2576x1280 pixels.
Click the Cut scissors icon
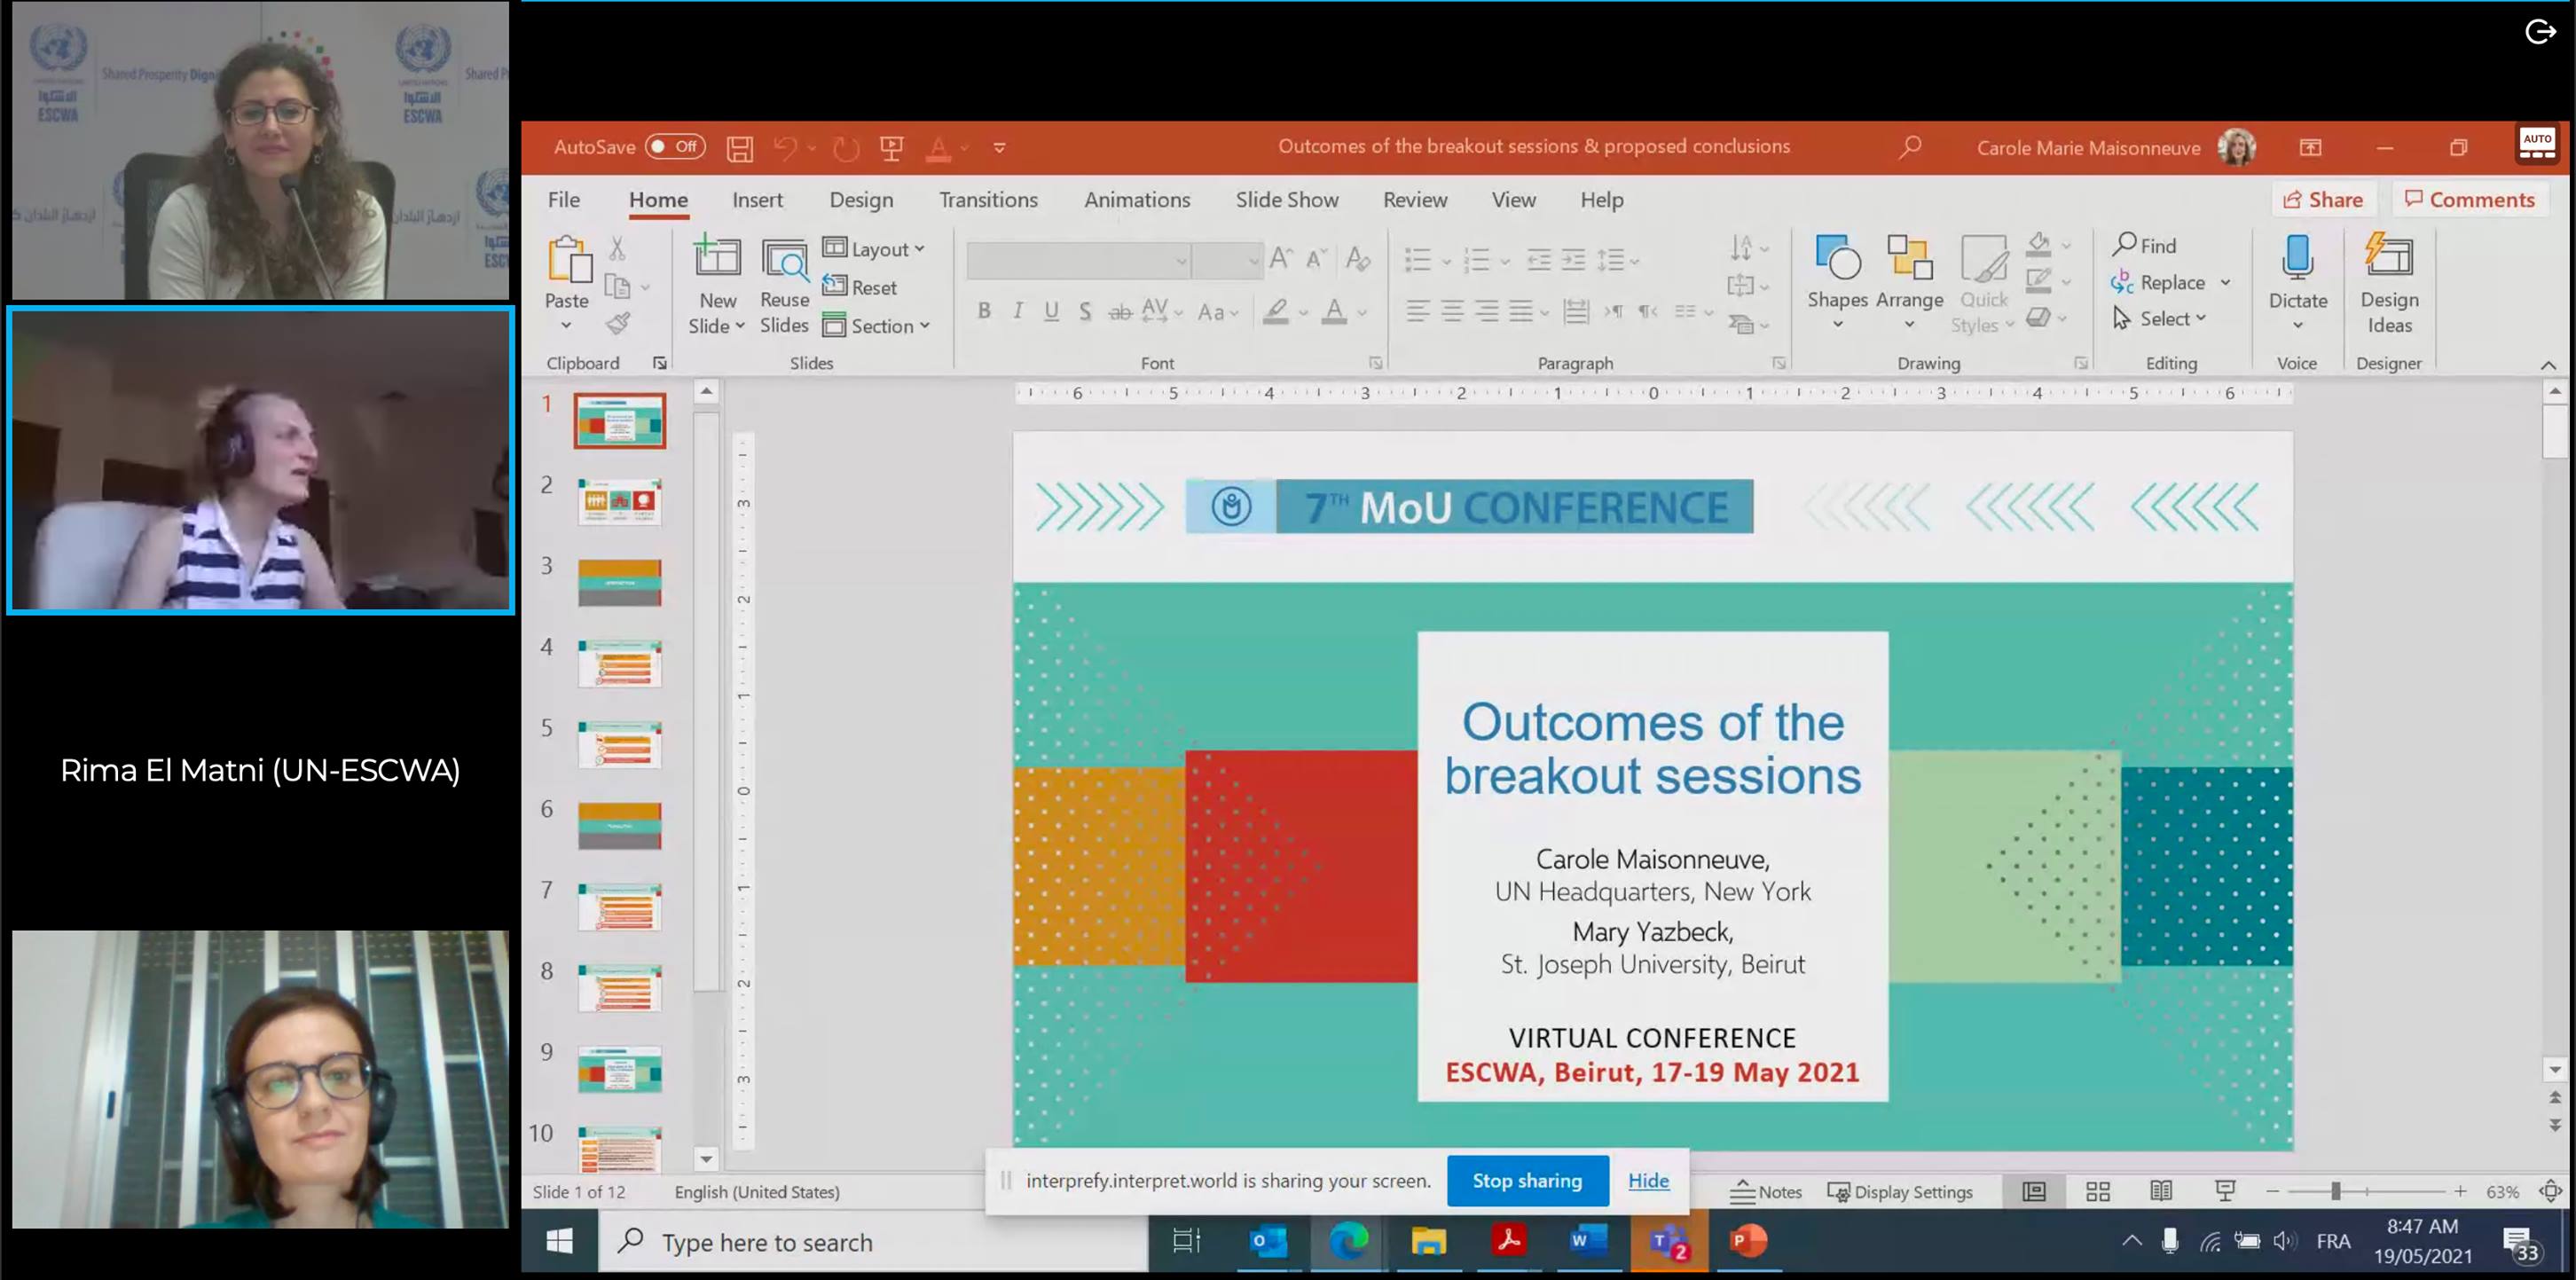tap(618, 248)
